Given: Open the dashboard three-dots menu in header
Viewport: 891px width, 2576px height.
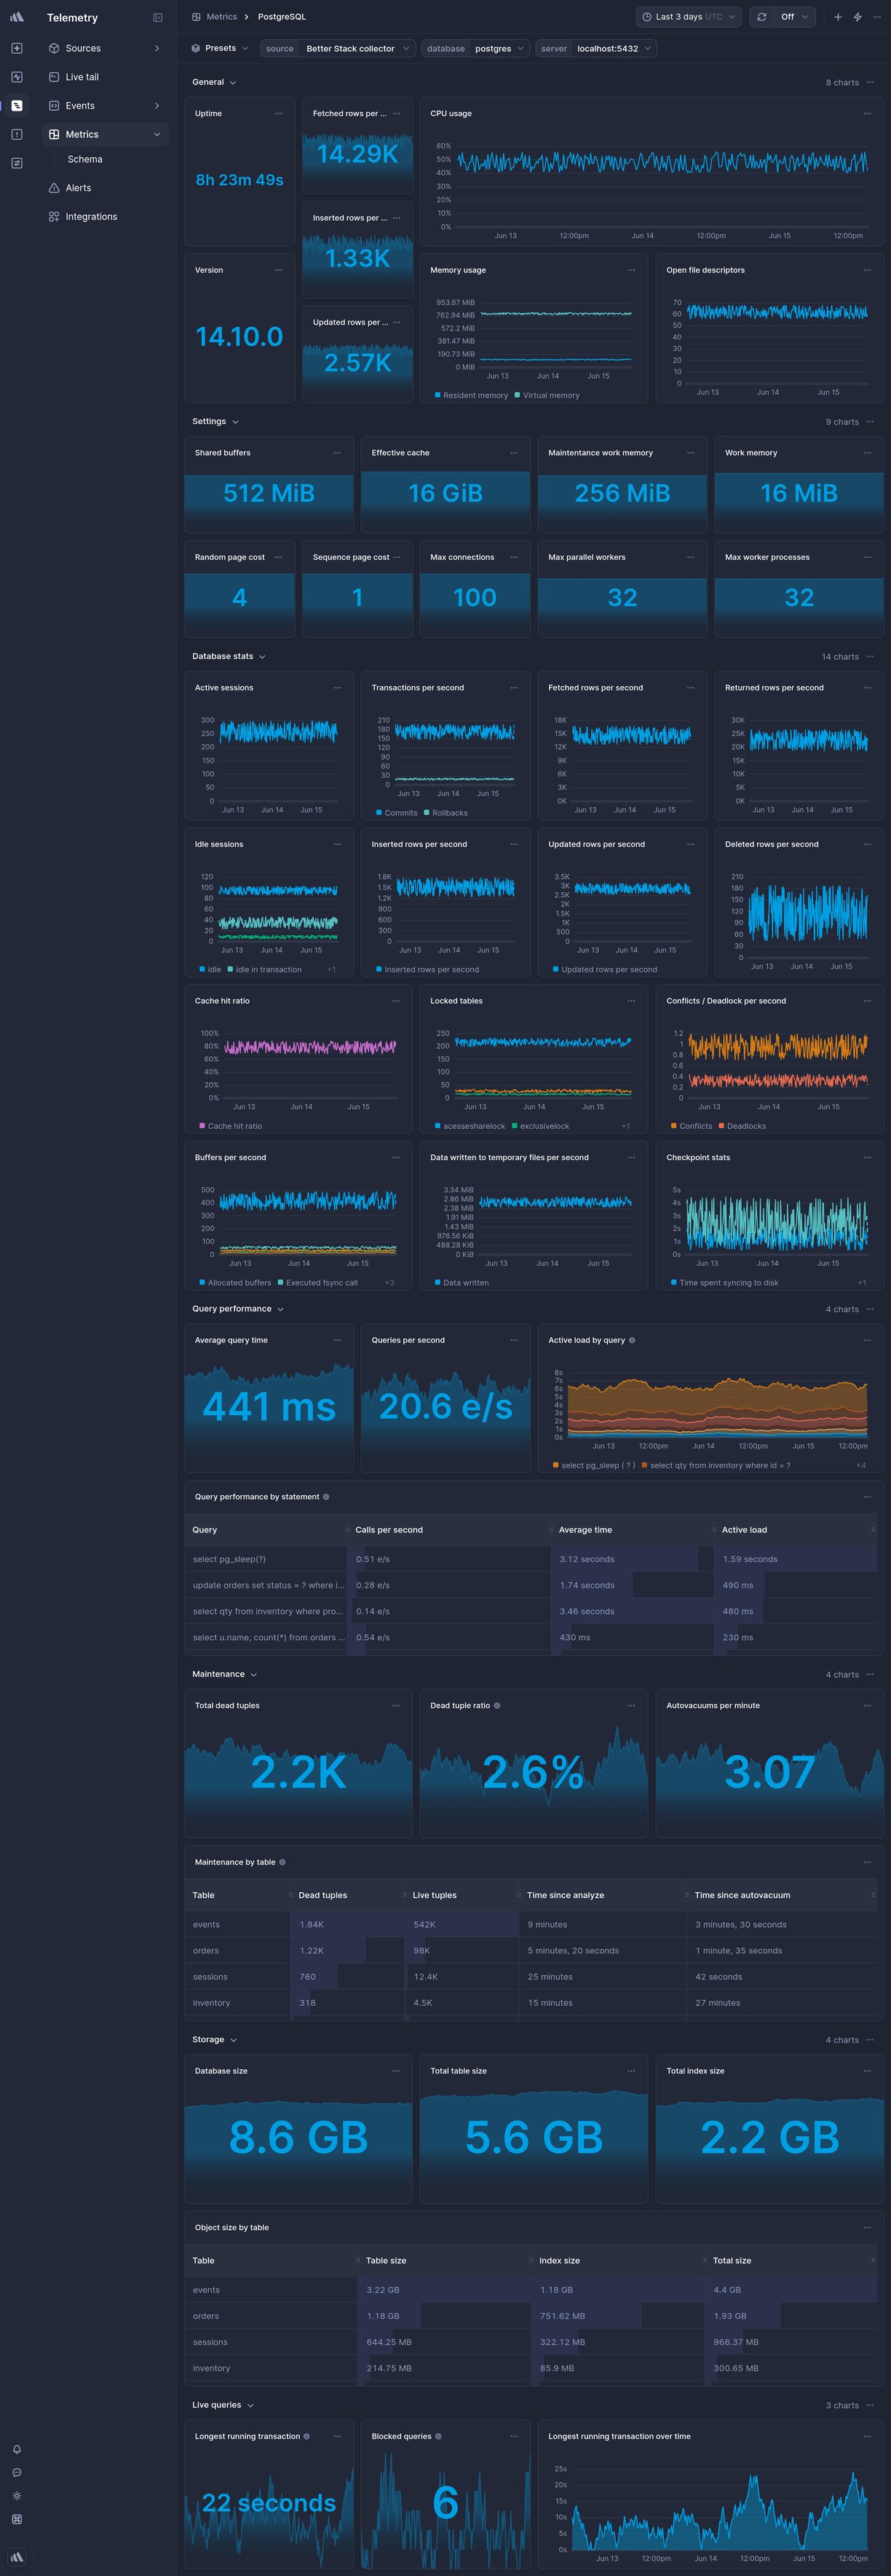Looking at the screenshot, I should [878, 17].
